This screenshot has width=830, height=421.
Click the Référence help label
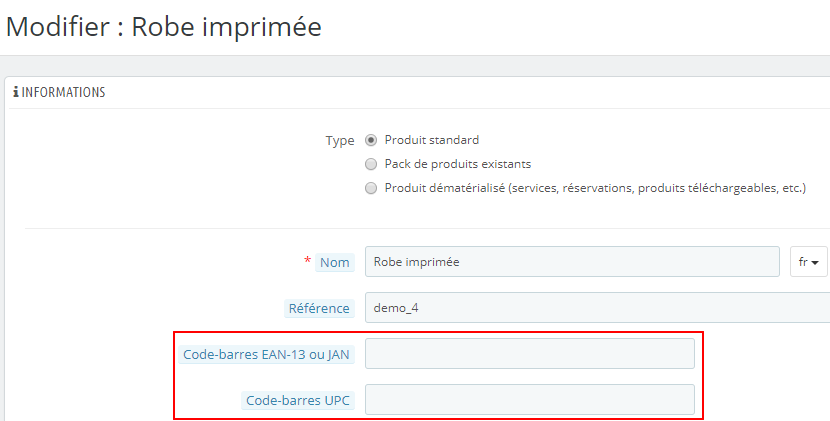(319, 308)
